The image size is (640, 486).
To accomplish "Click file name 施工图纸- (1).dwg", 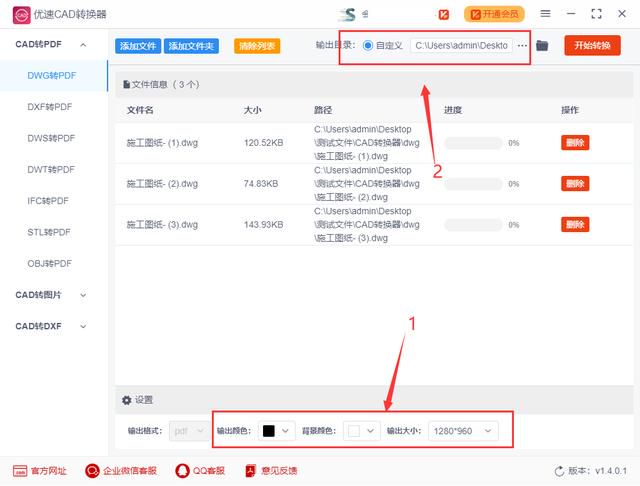I will [x=162, y=143].
